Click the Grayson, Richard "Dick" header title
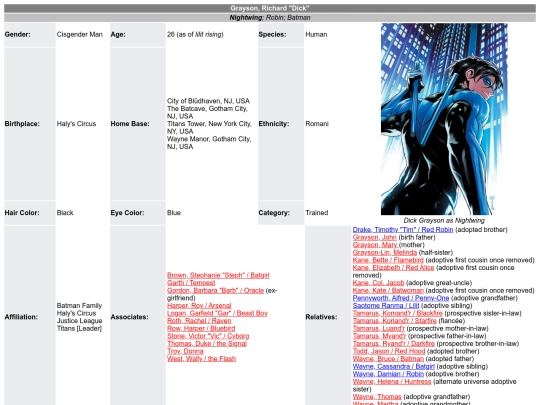 [x=270, y=8]
